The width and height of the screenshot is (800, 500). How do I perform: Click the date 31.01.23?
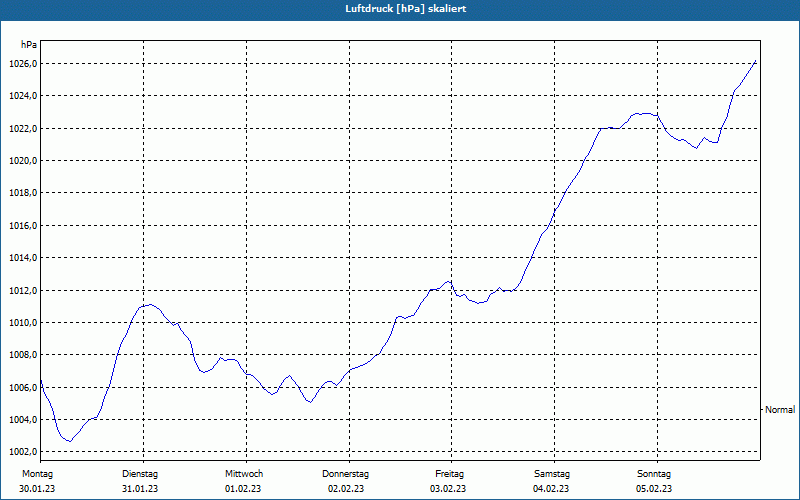point(140,489)
